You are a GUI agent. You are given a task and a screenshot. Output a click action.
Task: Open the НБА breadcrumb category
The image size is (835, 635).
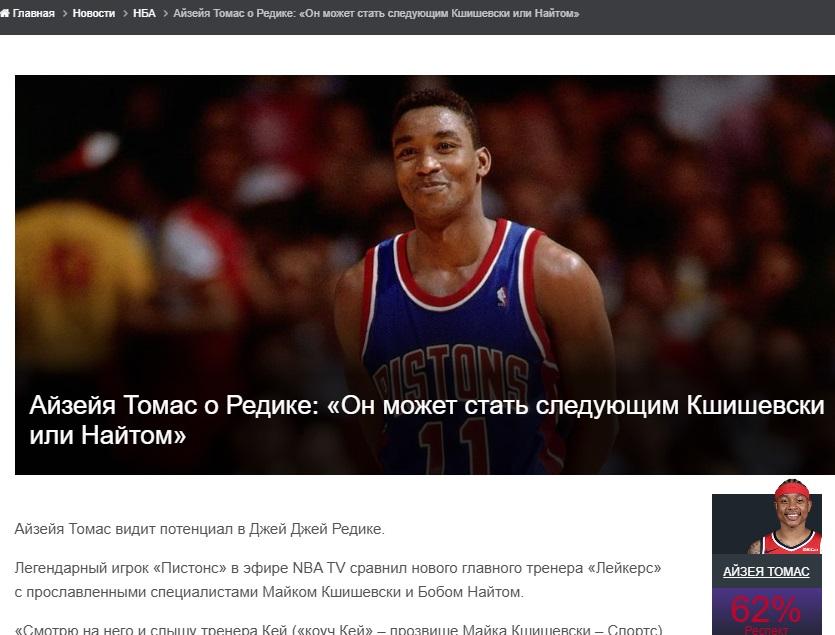tap(144, 13)
